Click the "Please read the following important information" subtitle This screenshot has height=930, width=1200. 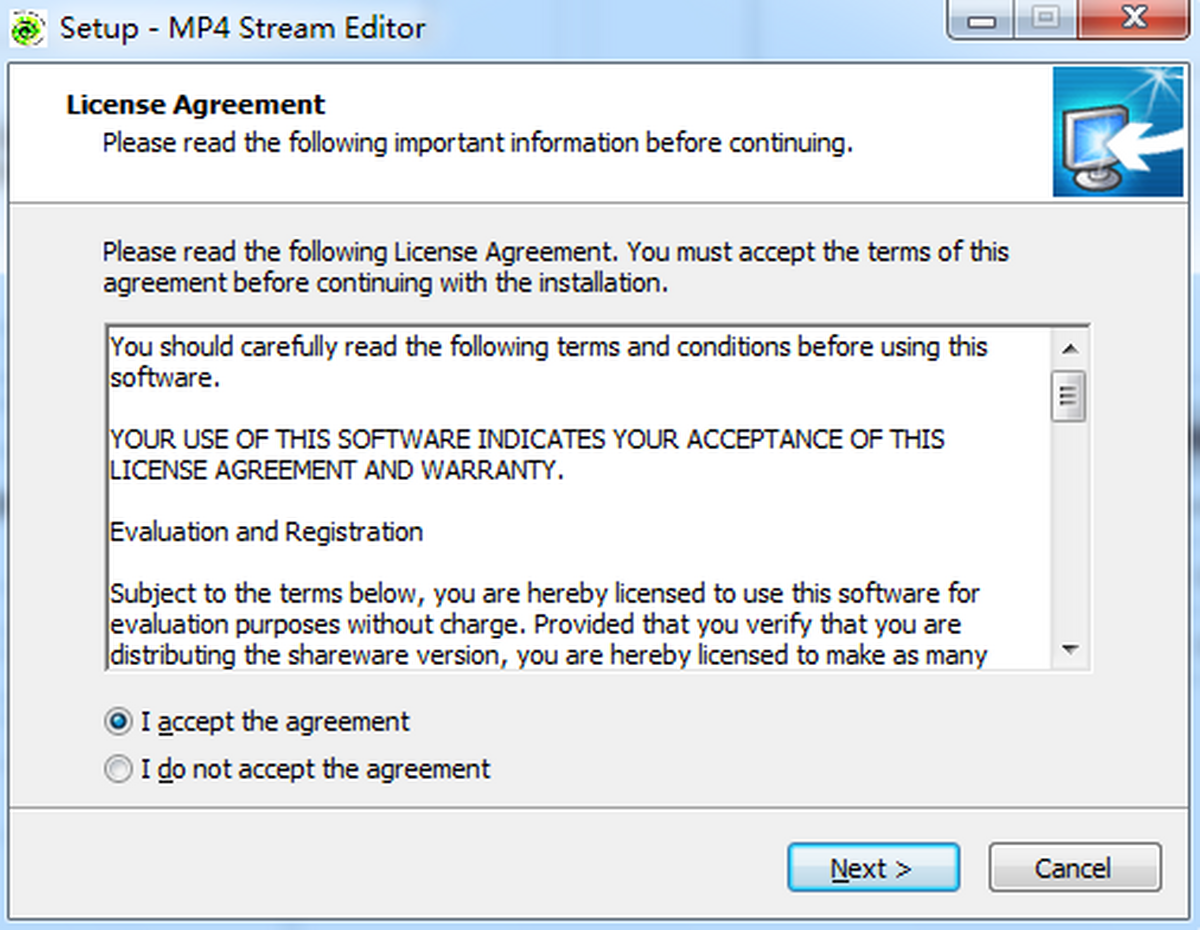tap(477, 143)
